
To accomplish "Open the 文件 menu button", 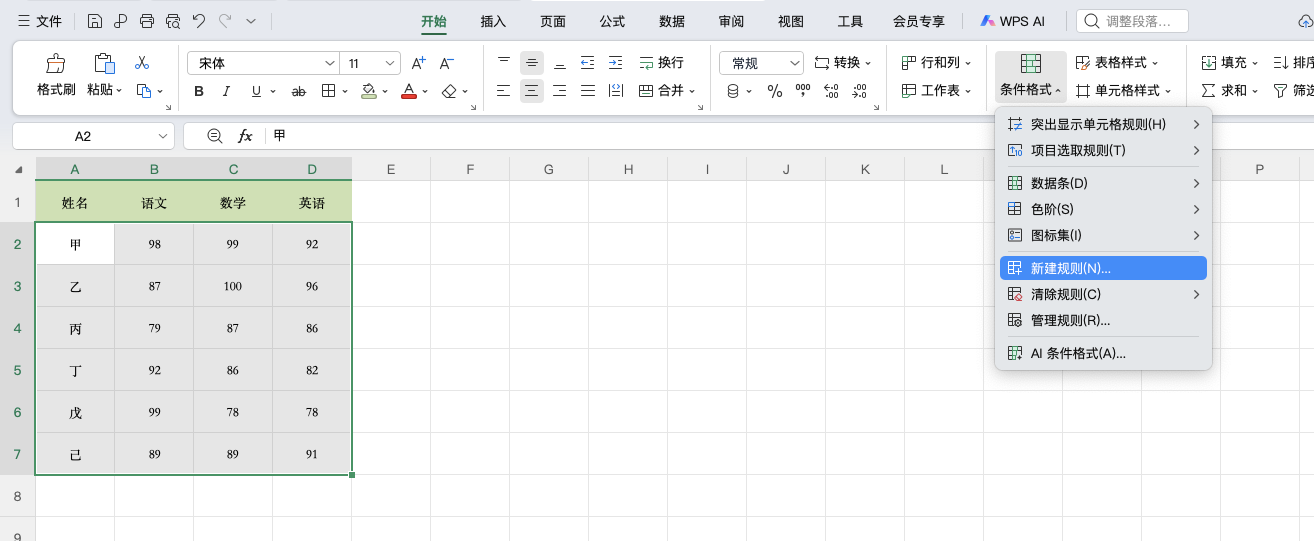I will pos(40,21).
